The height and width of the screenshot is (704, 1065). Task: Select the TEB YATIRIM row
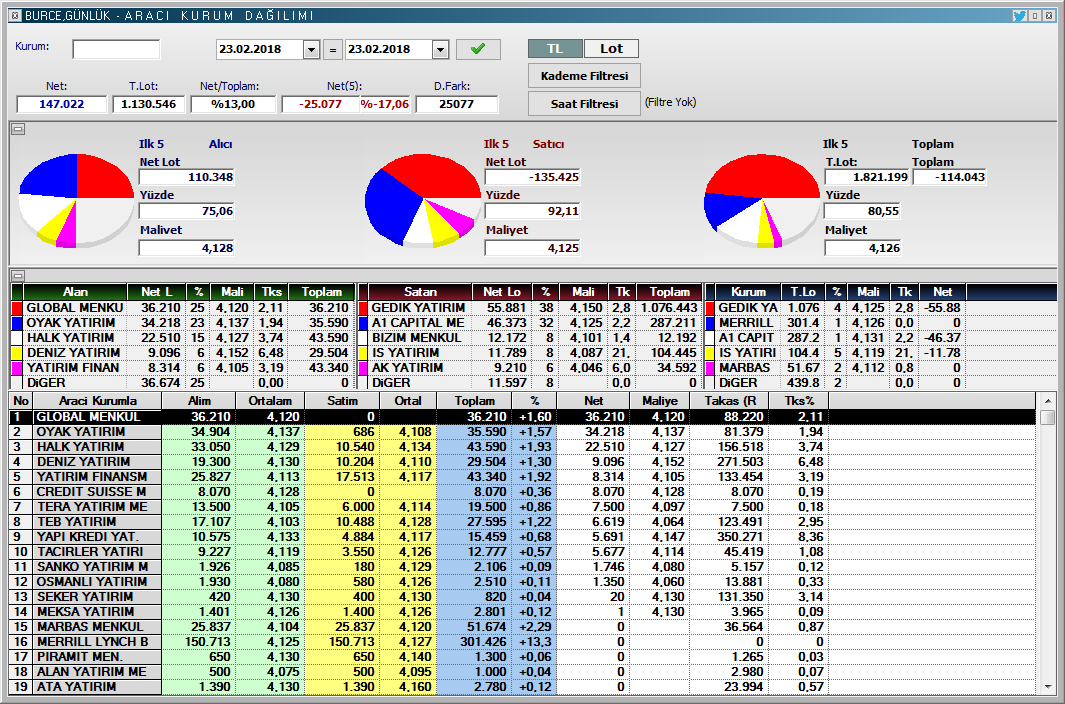pyautogui.click(x=523, y=521)
